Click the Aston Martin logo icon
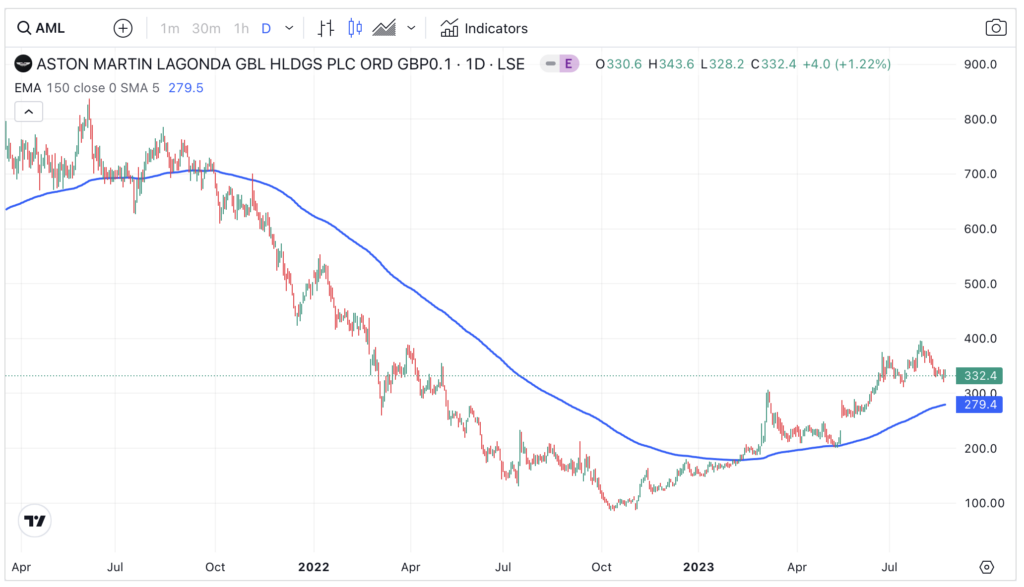Image resolution: width=1024 pixels, height=587 pixels. click(x=24, y=64)
